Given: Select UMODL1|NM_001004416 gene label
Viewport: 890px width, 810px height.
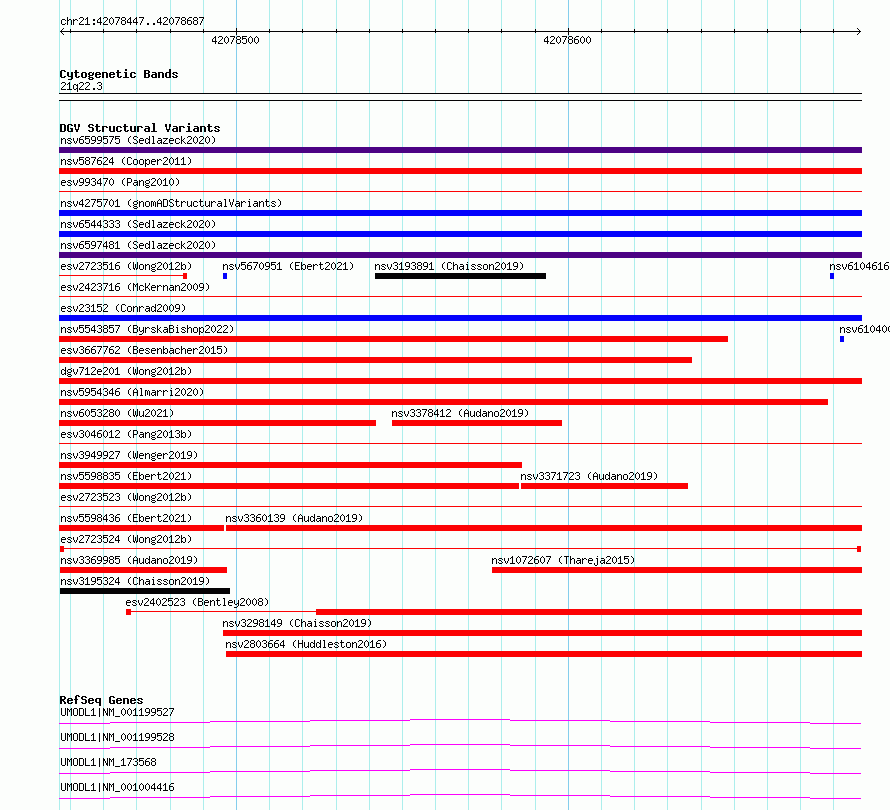Looking at the screenshot, I should click(x=117, y=787).
